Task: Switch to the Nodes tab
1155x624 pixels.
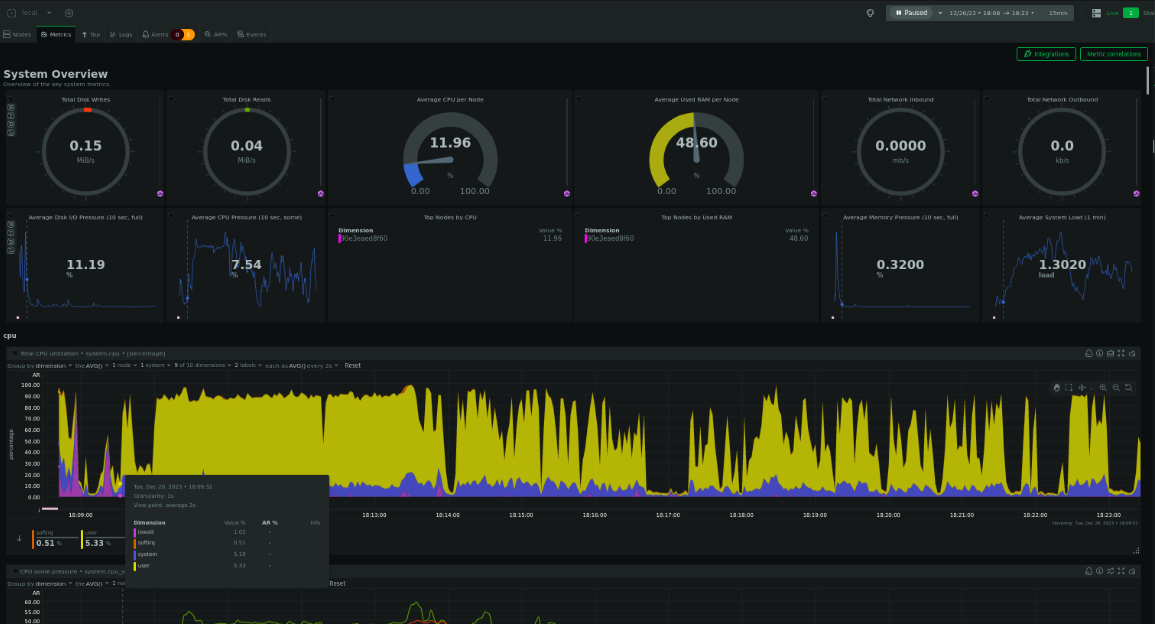Action: tap(18, 33)
